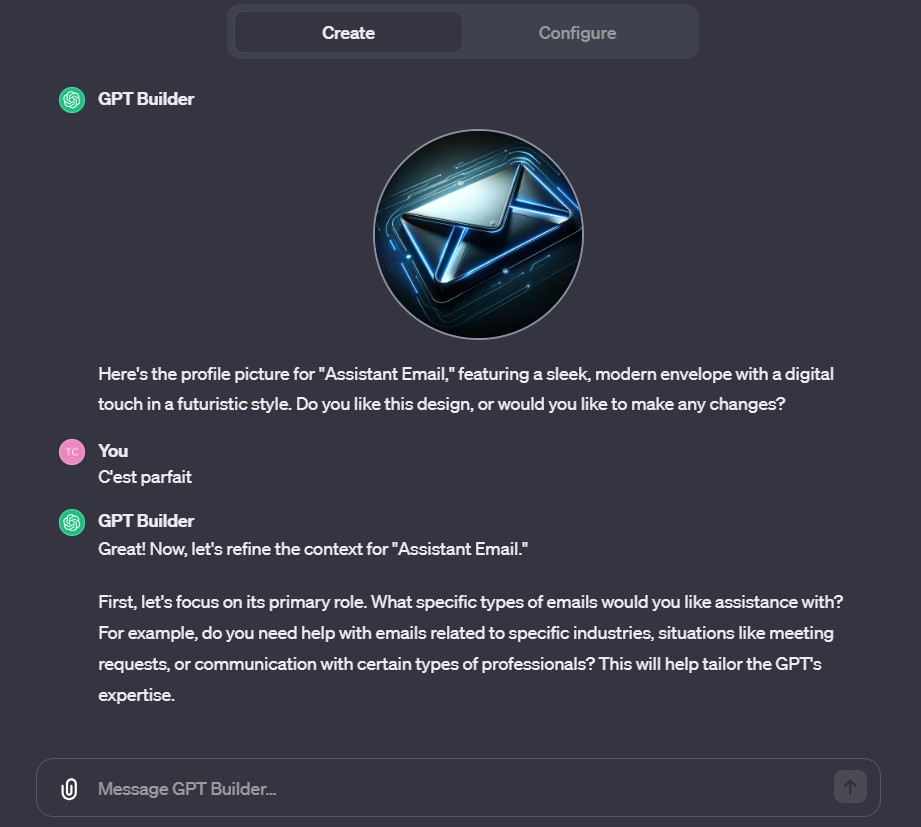Click the attach file icon in message bar

point(68,789)
